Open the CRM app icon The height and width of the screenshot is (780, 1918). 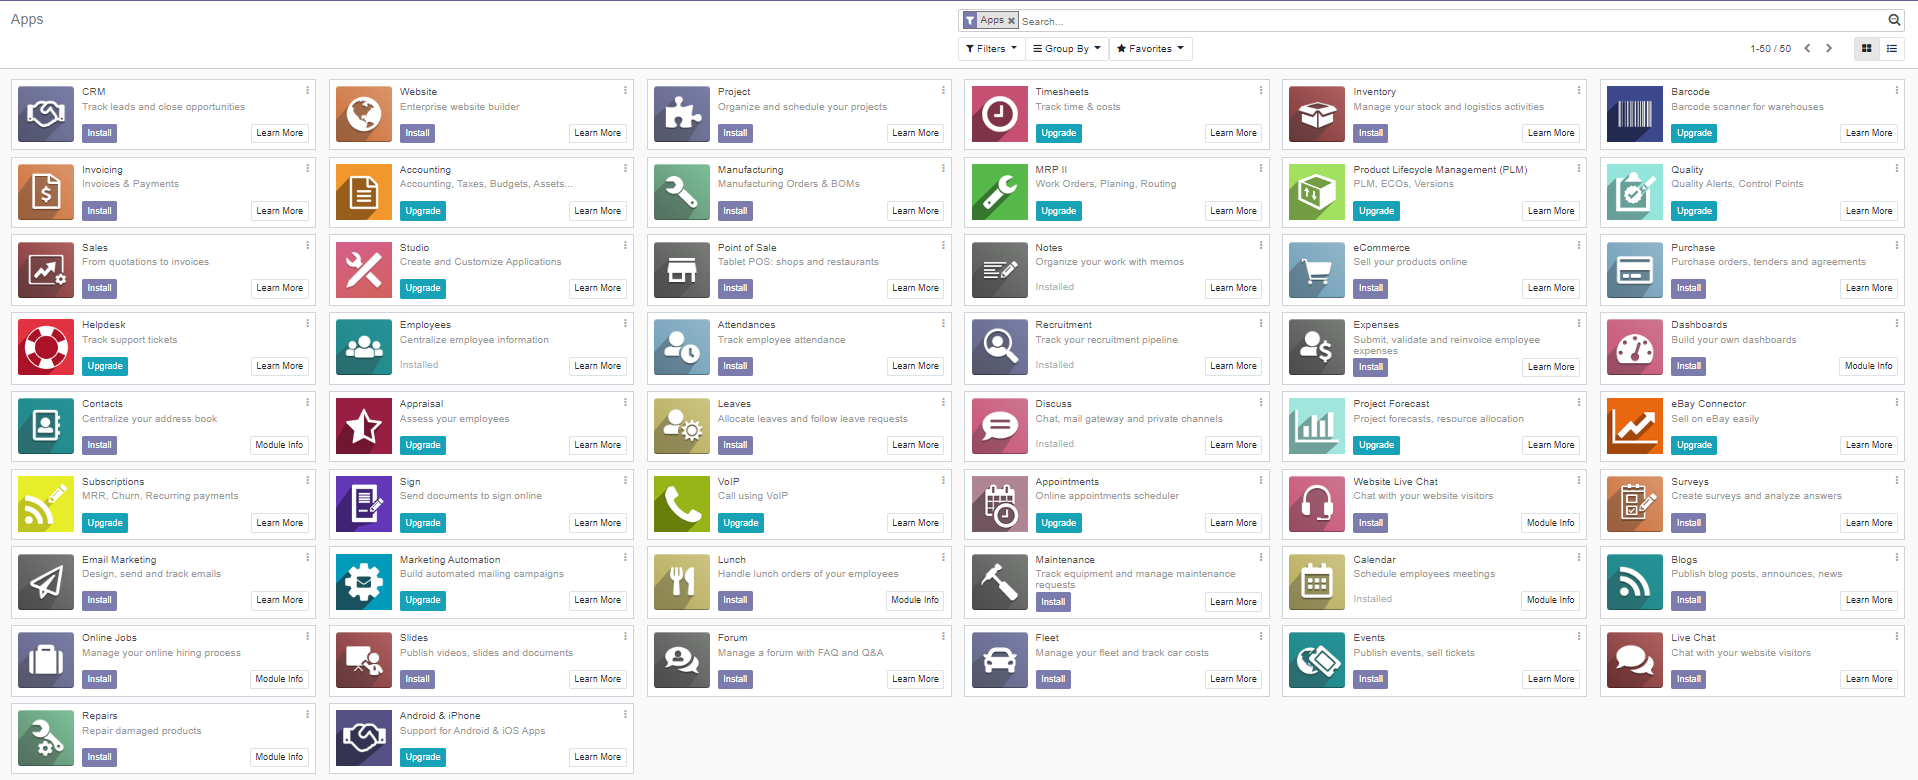pyautogui.click(x=46, y=114)
